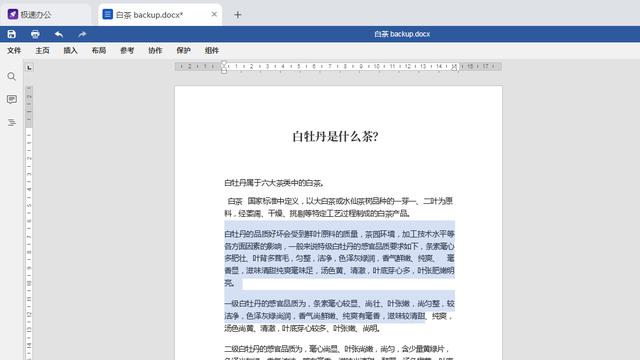Print the document using the printer icon
The height and width of the screenshot is (360, 640).
tap(35, 34)
